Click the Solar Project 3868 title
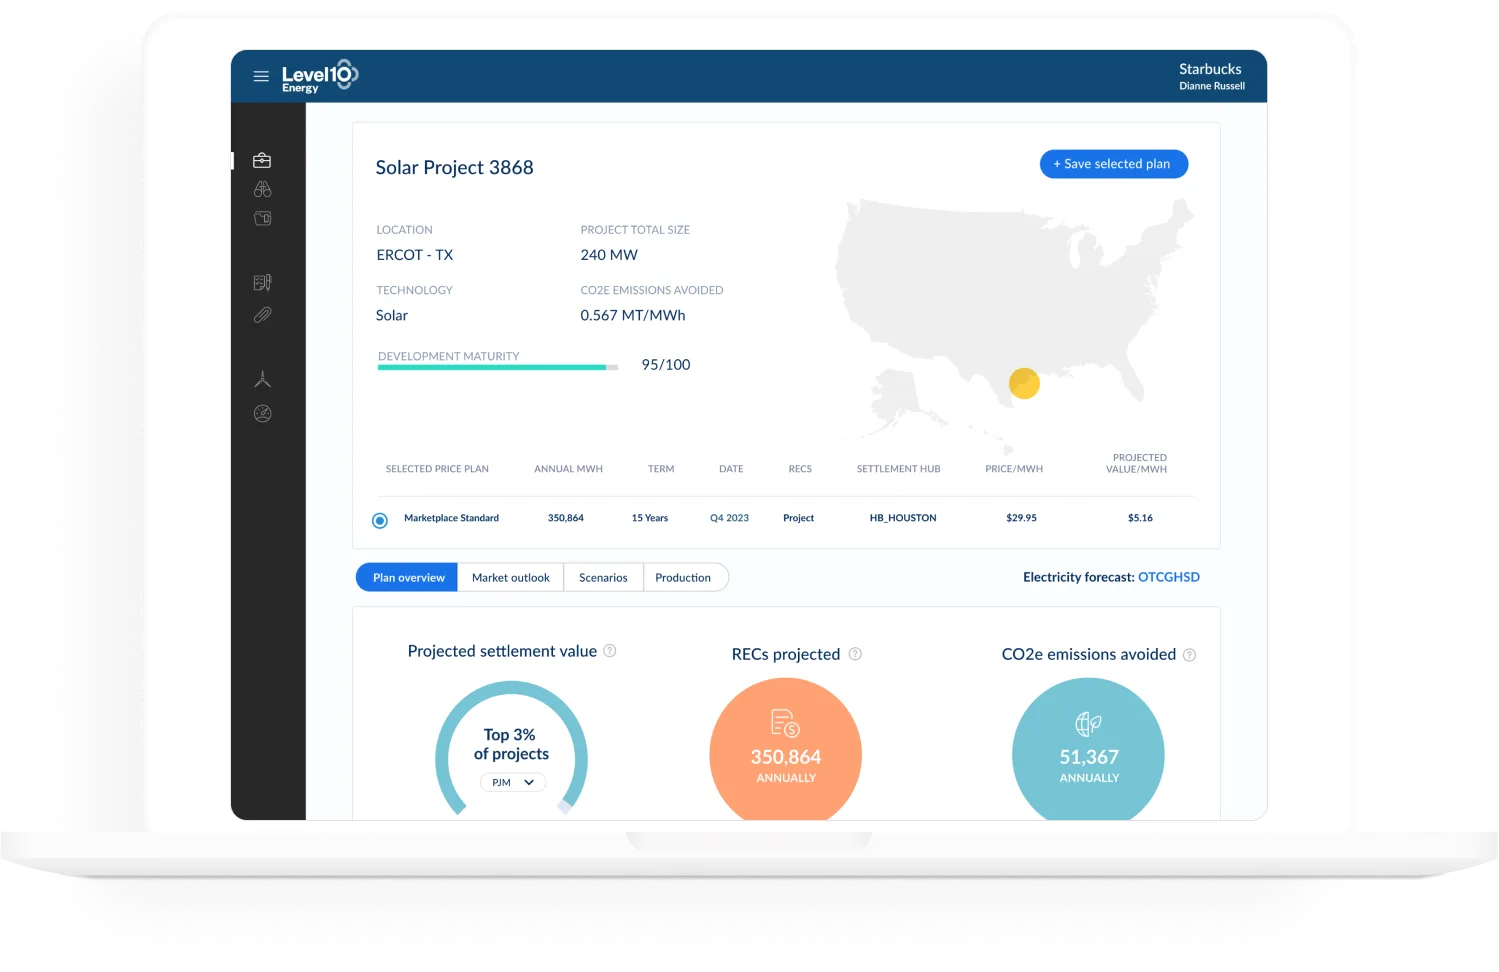 [x=454, y=167]
